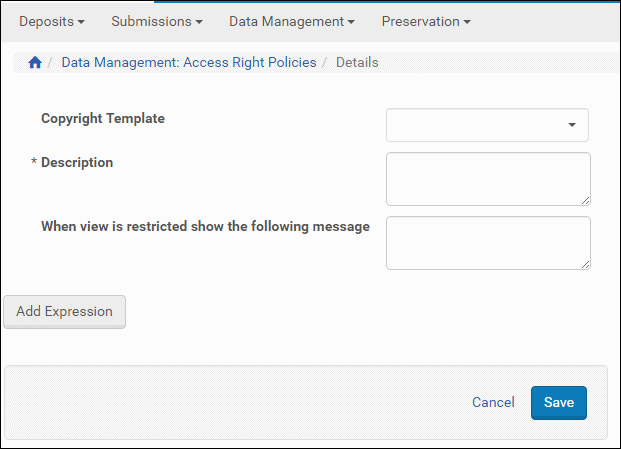The image size is (621, 449).
Task: Click into the restricted view message field
Action: tap(488, 242)
